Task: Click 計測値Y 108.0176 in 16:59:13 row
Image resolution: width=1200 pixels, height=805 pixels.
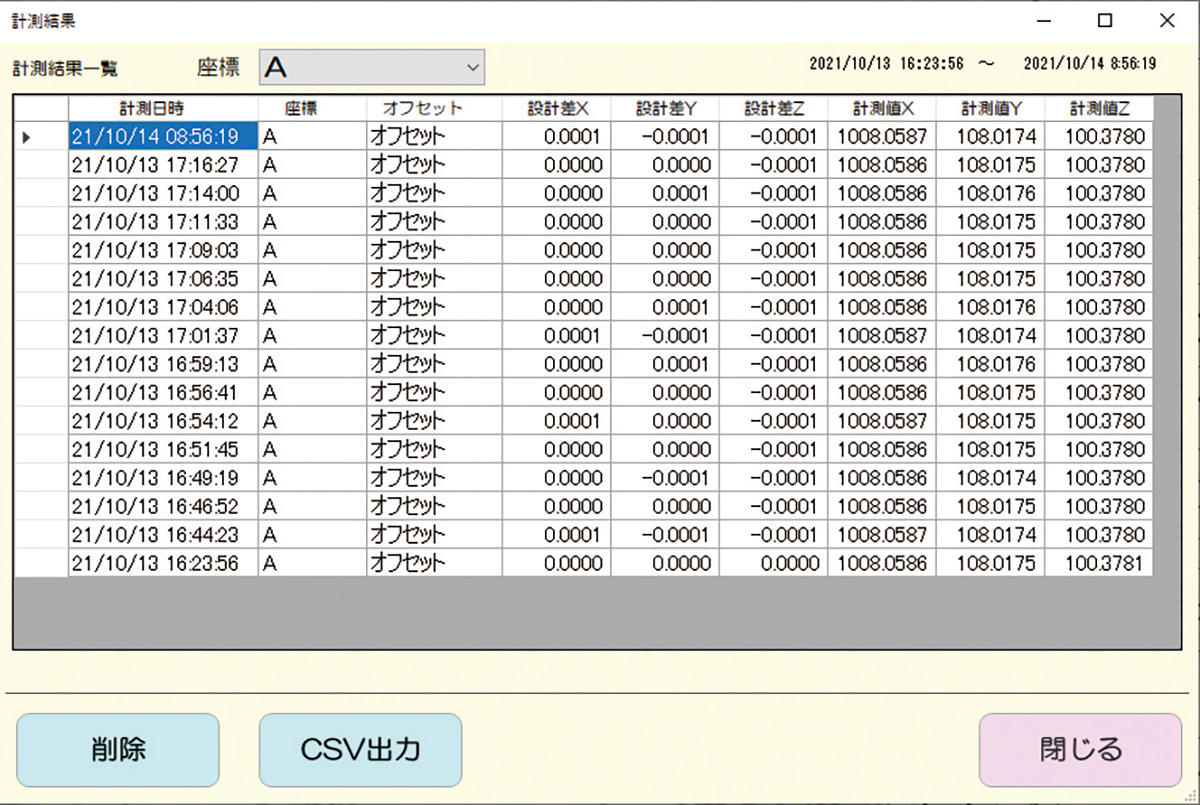Action: tap(990, 364)
